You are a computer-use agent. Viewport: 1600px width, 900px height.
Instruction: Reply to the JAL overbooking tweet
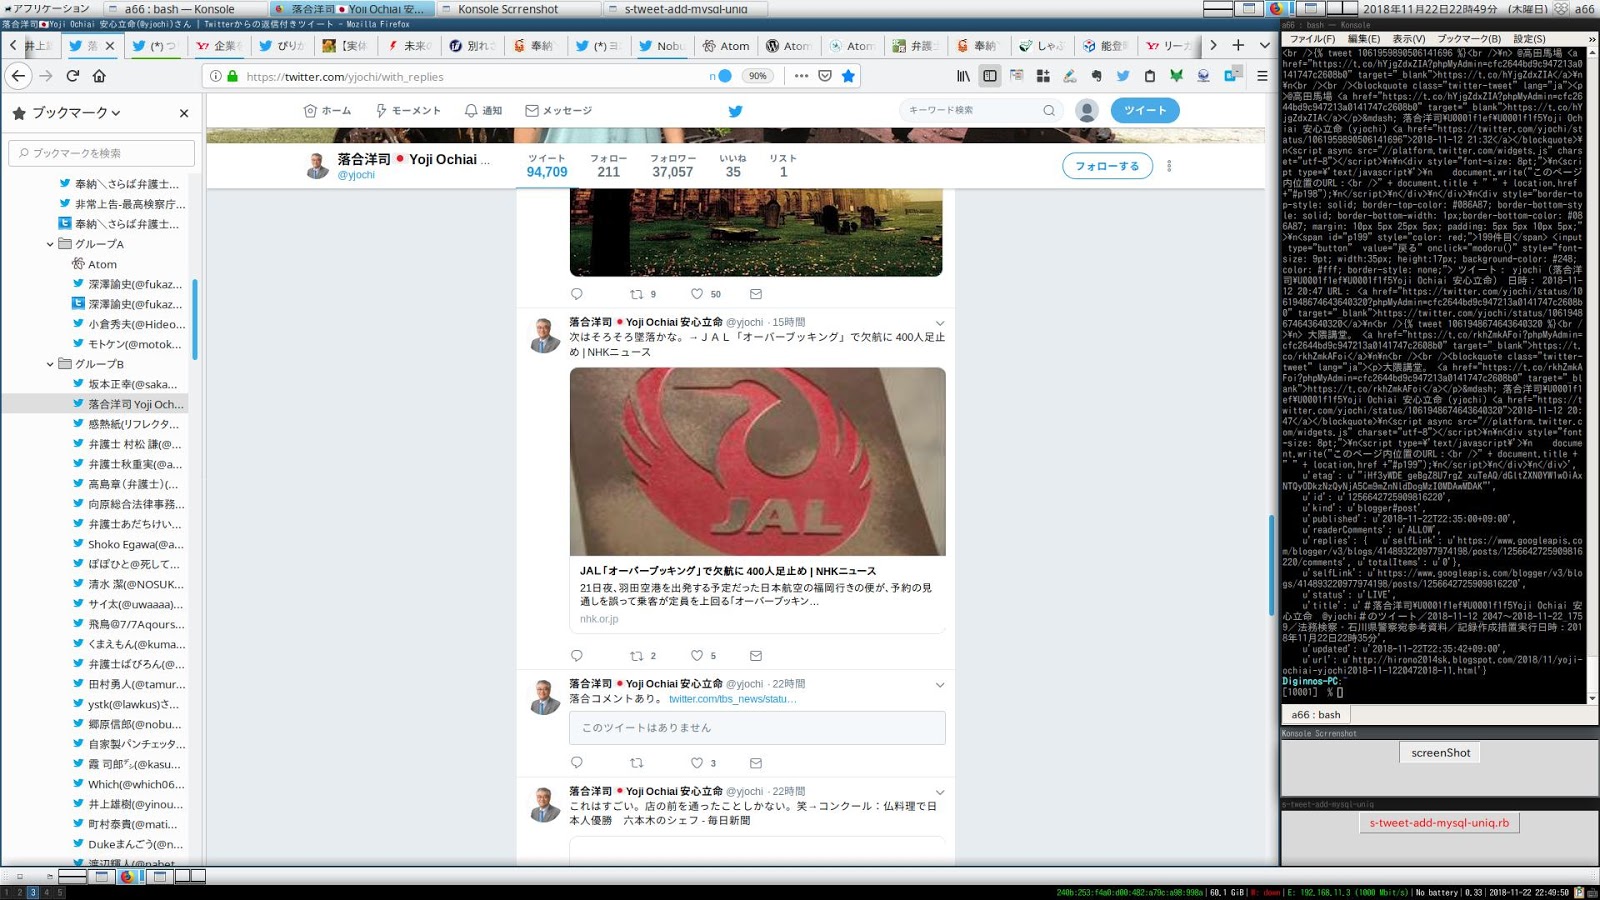pyautogui.click(x=576, y=656)
